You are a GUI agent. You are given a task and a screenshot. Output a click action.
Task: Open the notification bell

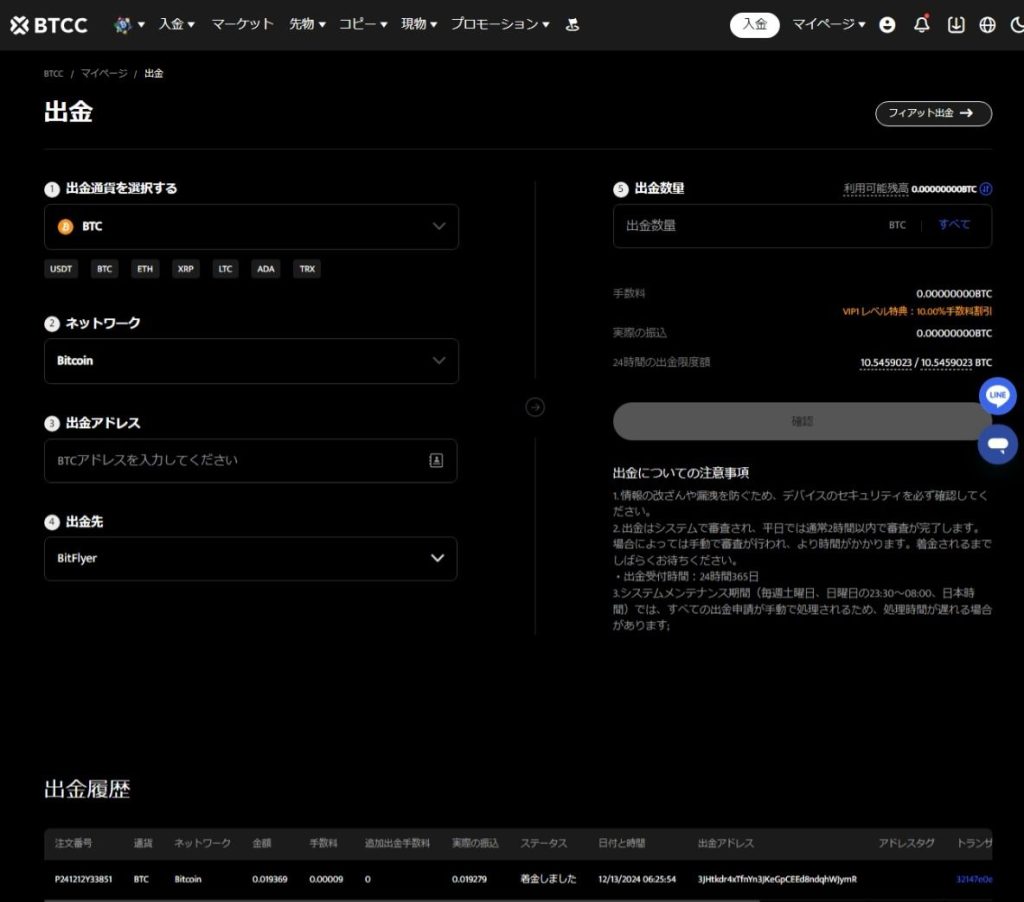(921, 25)
